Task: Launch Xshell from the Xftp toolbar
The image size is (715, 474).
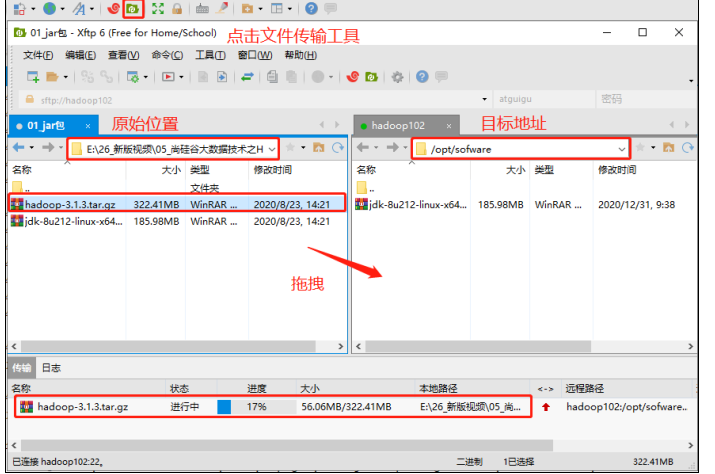Action: coord(352,77)
